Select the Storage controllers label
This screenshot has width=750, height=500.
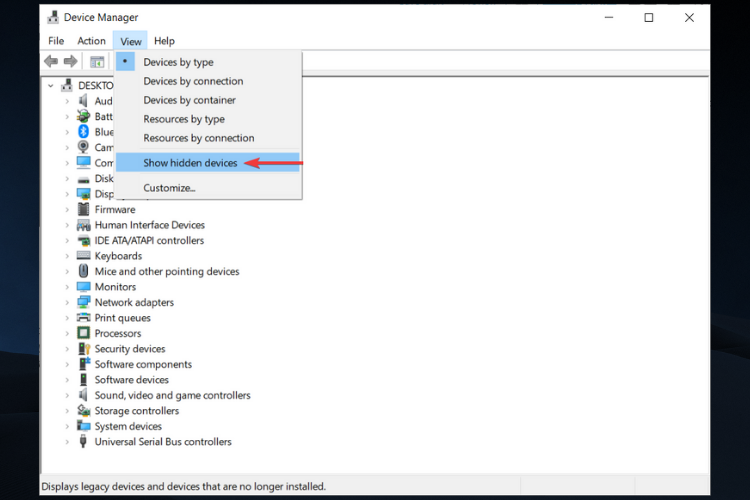(137, 411)
